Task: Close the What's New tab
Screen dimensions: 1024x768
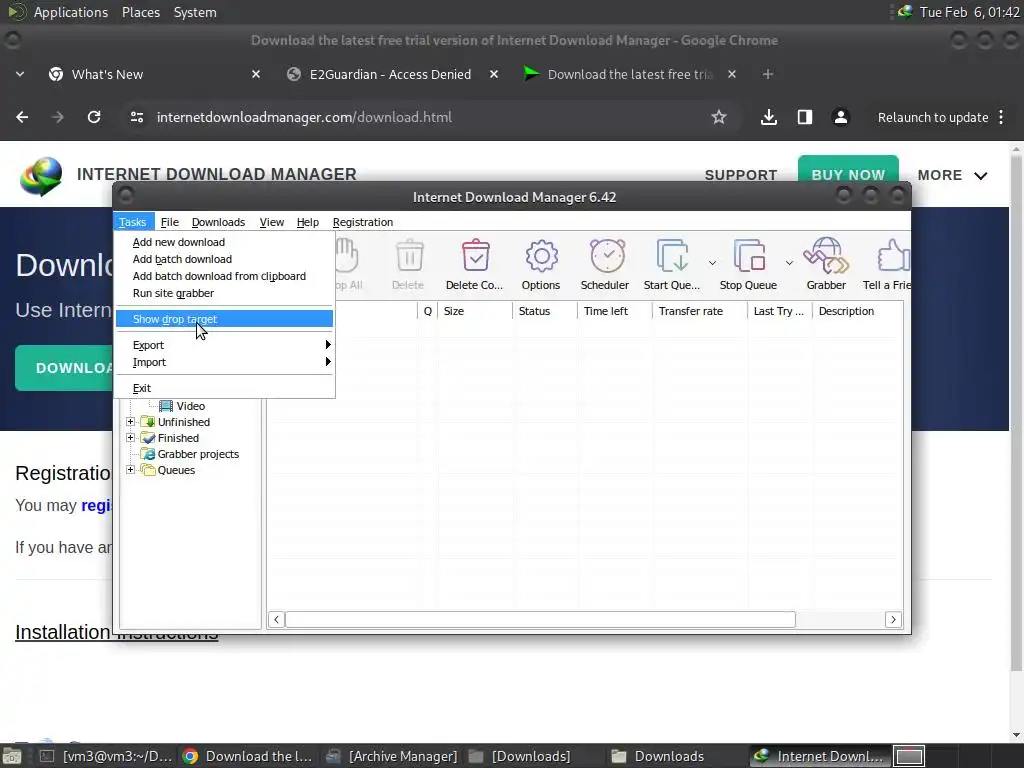Action: point(256,74)
